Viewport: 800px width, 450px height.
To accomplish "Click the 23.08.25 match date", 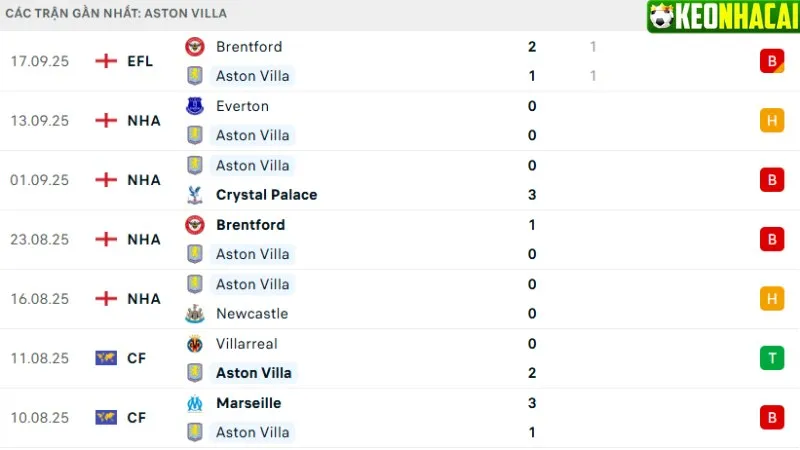I will pyautogui.click(x=39, y=239).
